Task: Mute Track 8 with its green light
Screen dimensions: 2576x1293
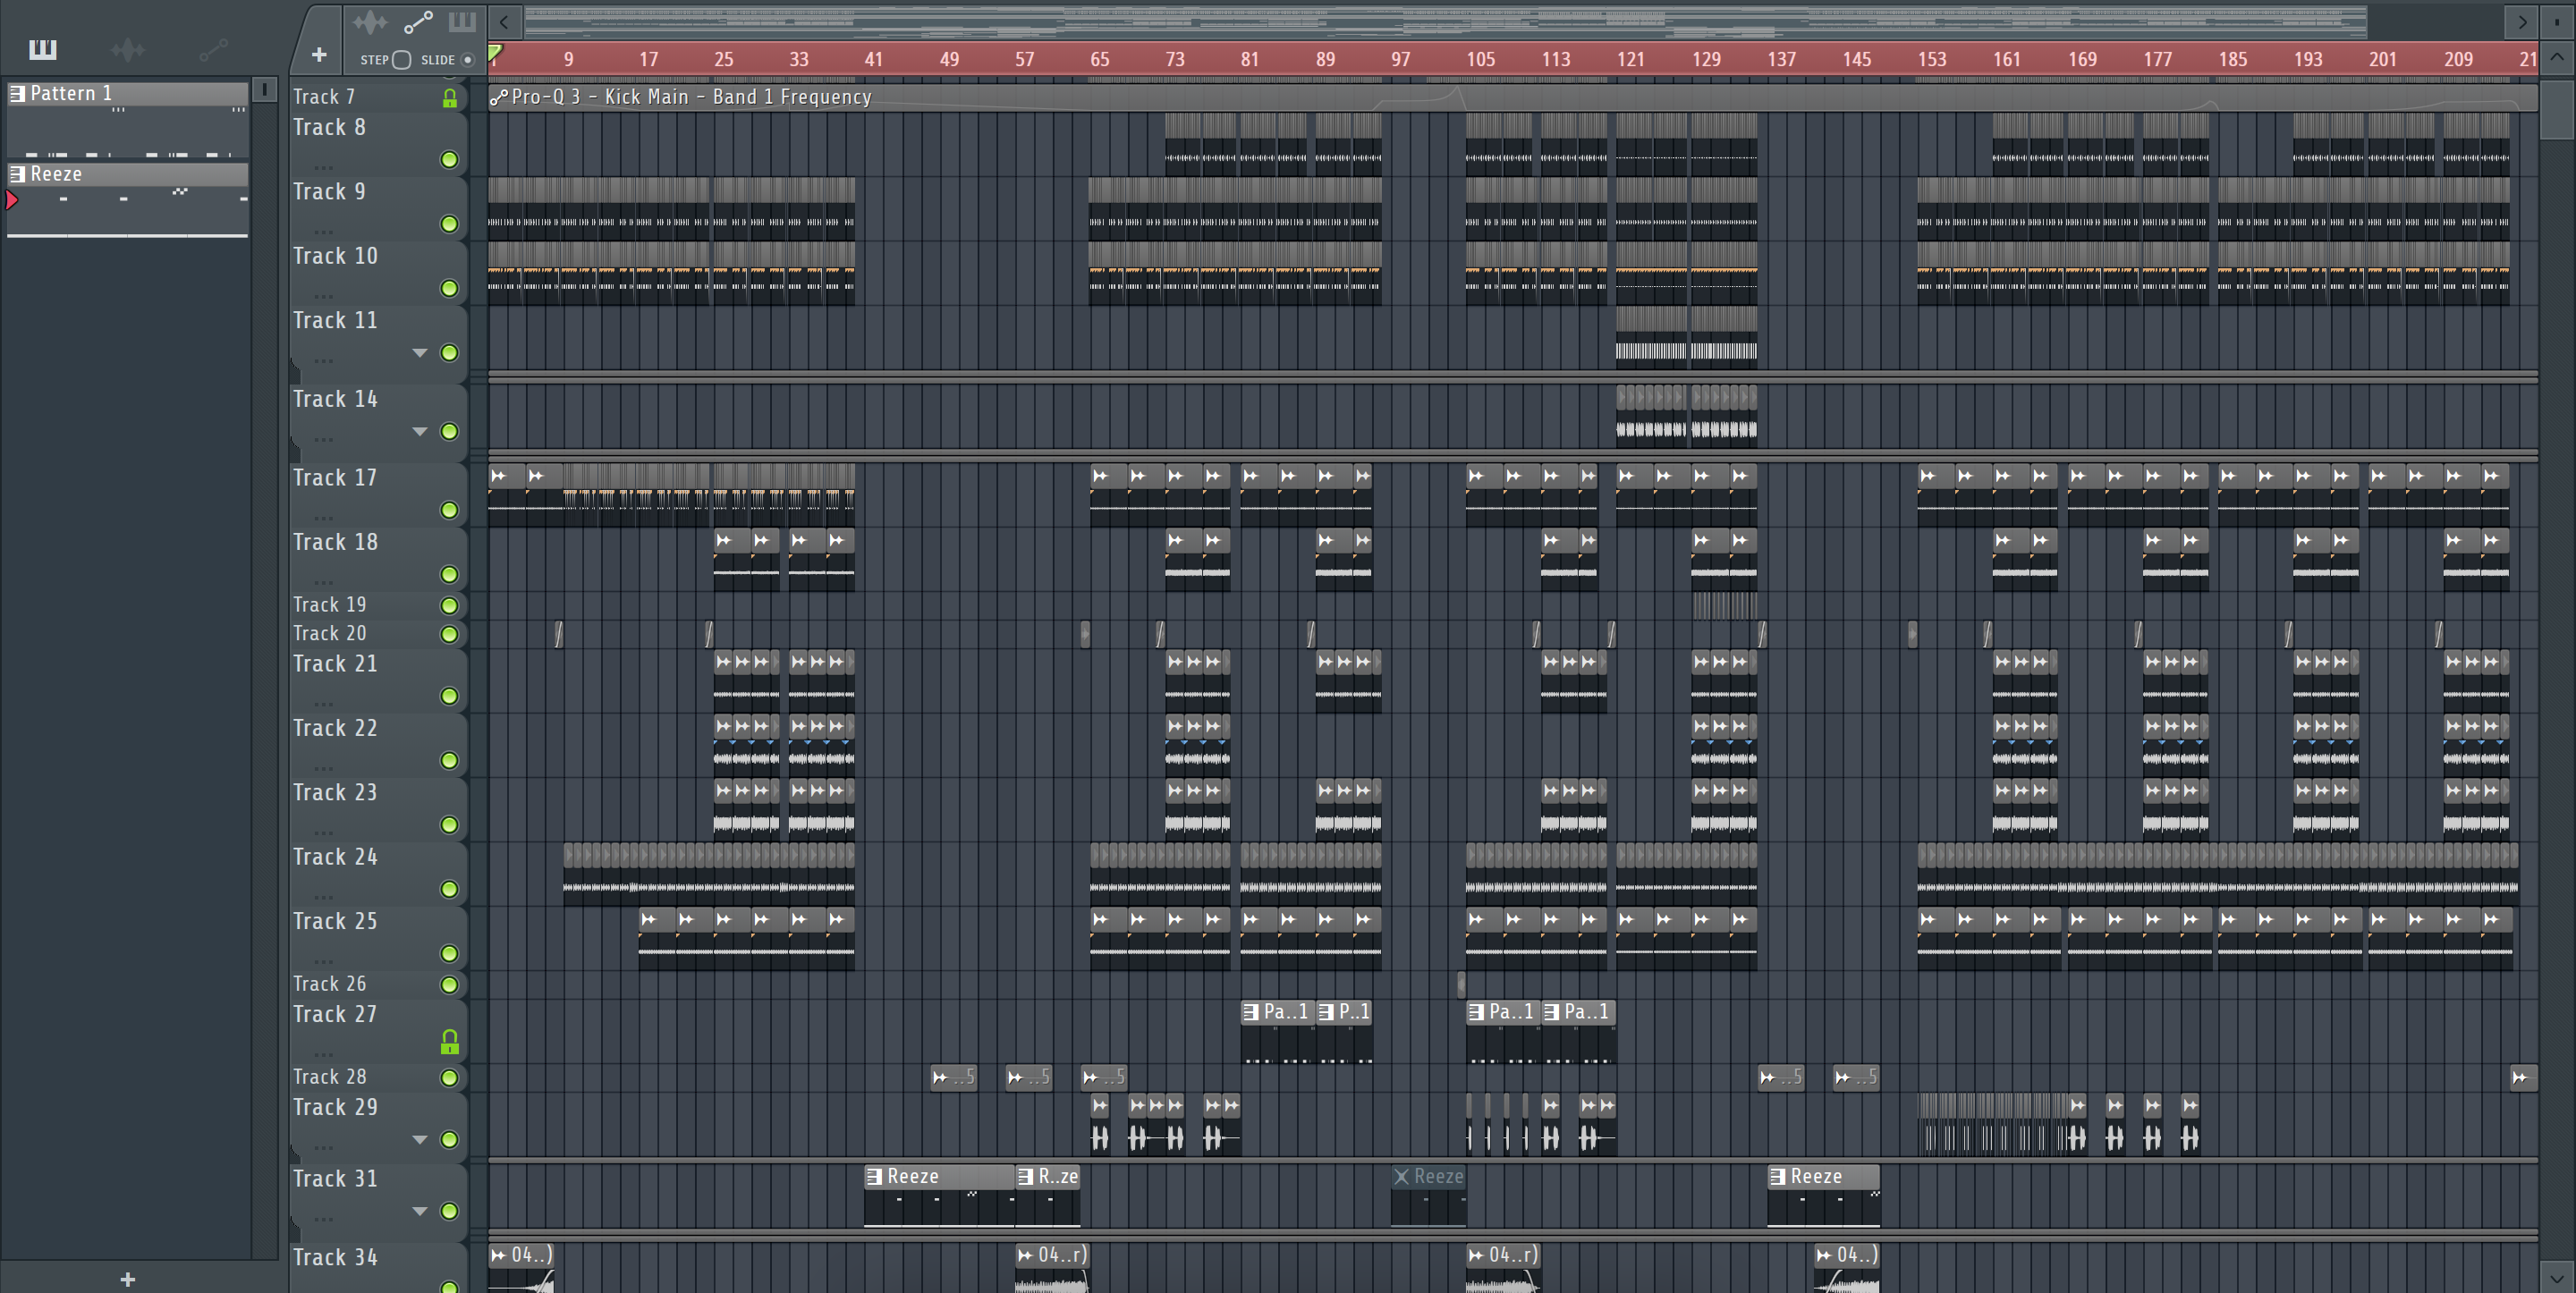Action: point(450,160)
